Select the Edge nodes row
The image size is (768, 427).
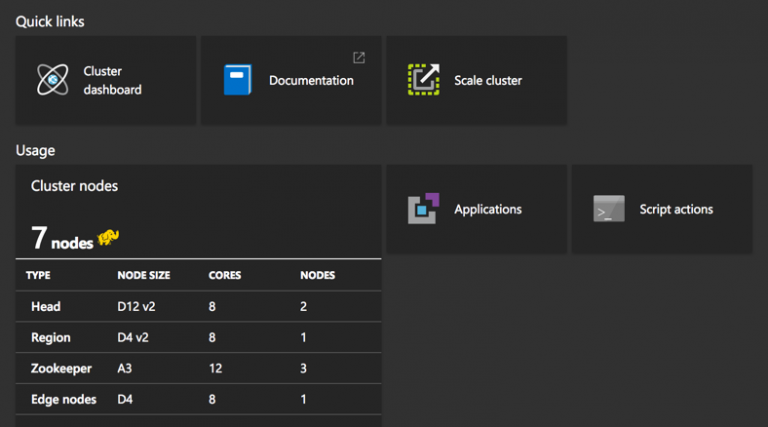point(198,399)
